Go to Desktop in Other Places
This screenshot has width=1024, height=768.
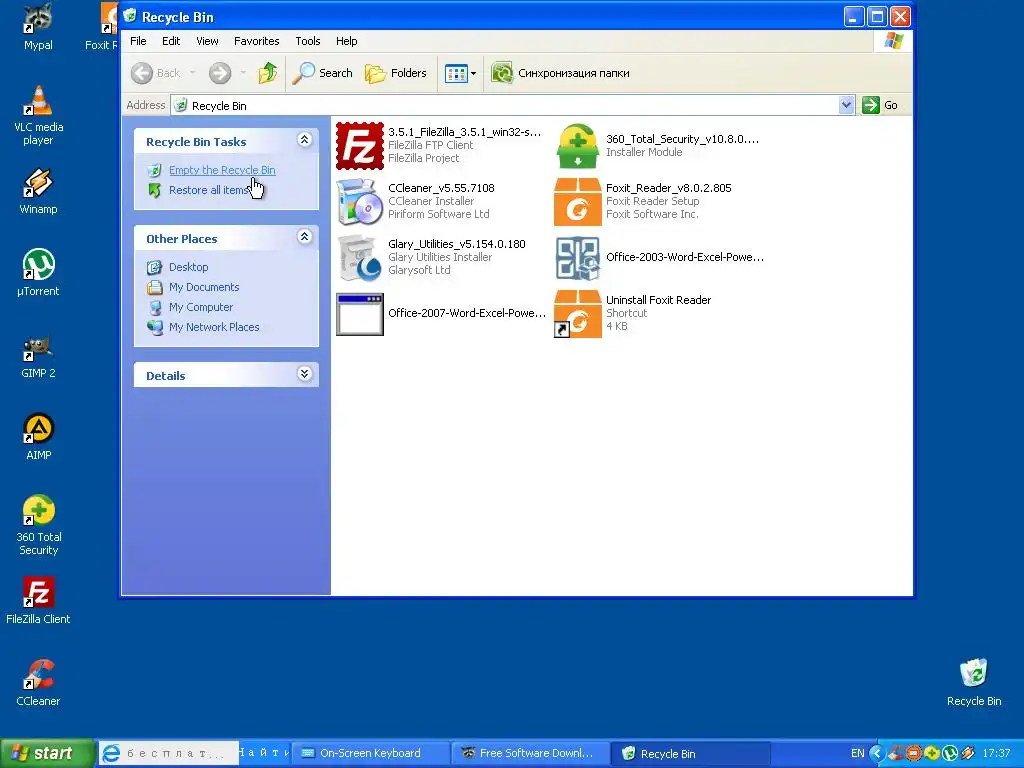tap(188, 267)
